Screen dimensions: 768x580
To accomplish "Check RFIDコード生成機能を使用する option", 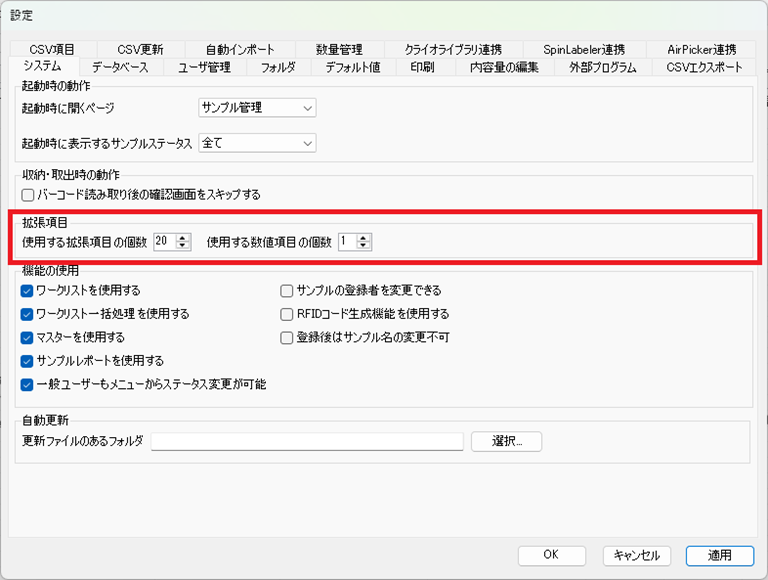I will 287,314.
